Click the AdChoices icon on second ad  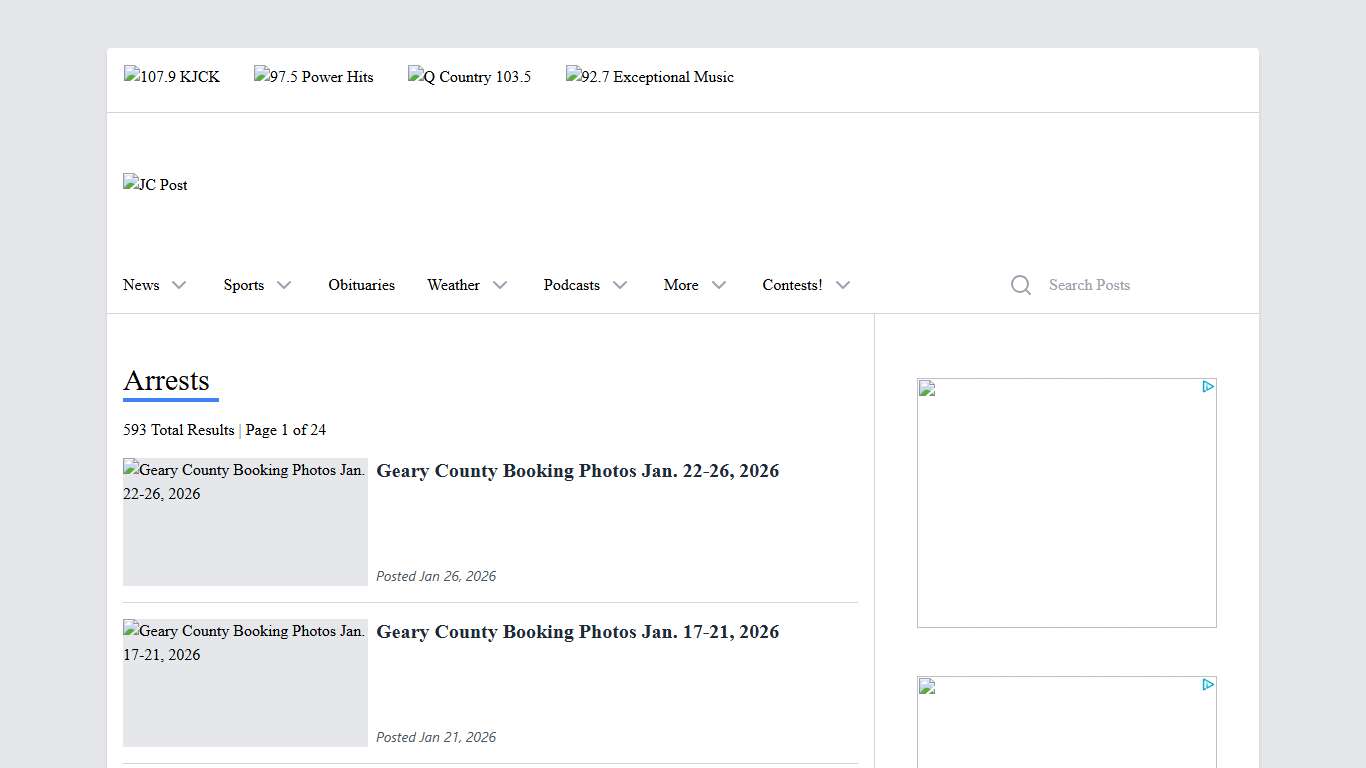pos(1208,685)
